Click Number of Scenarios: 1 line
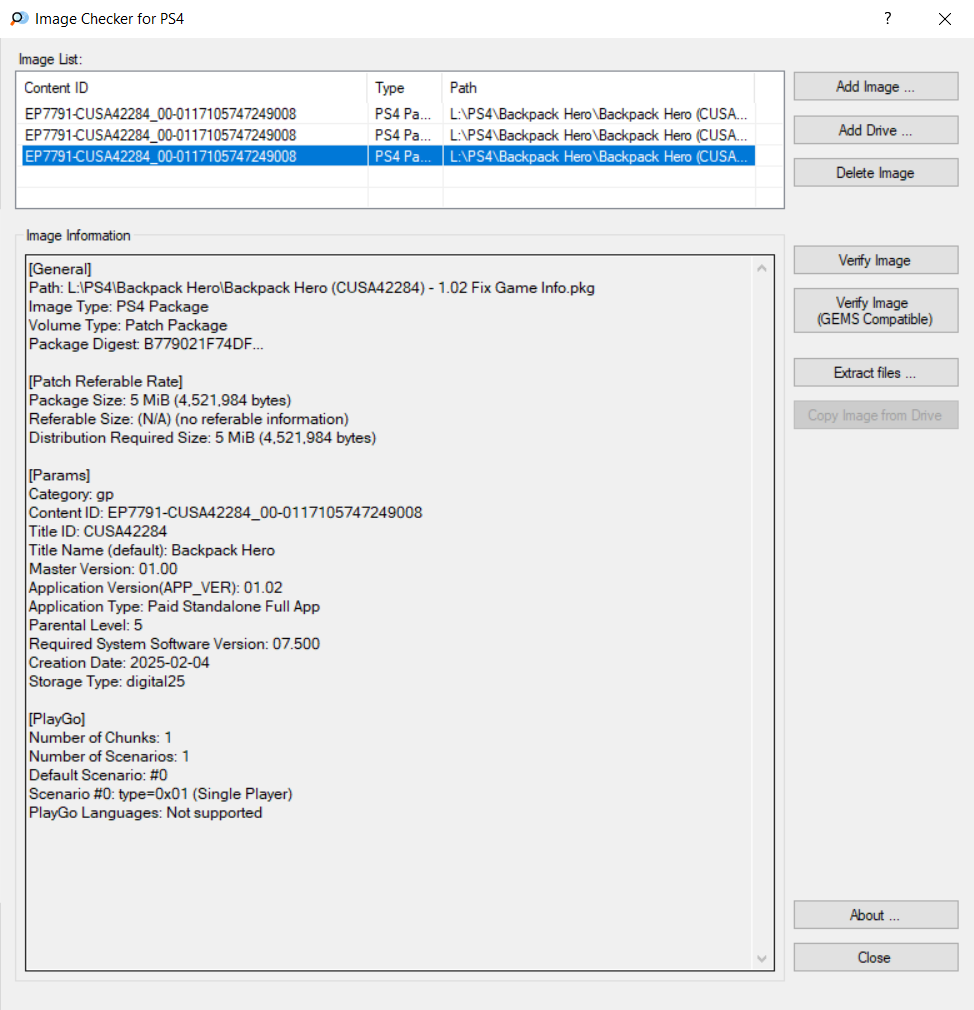The height and width of the screenshot is (1010, 974). pyautogui.click(x=110, y=756)
